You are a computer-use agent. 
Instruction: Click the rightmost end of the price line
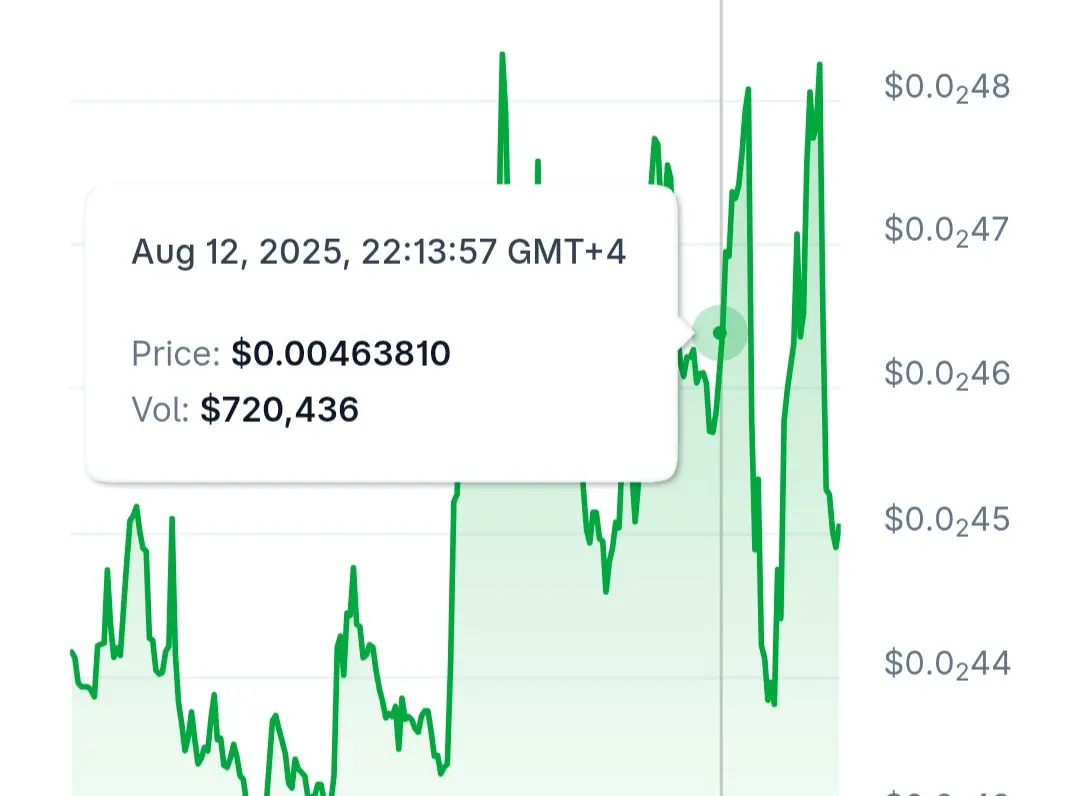click(x=838, y=527)
